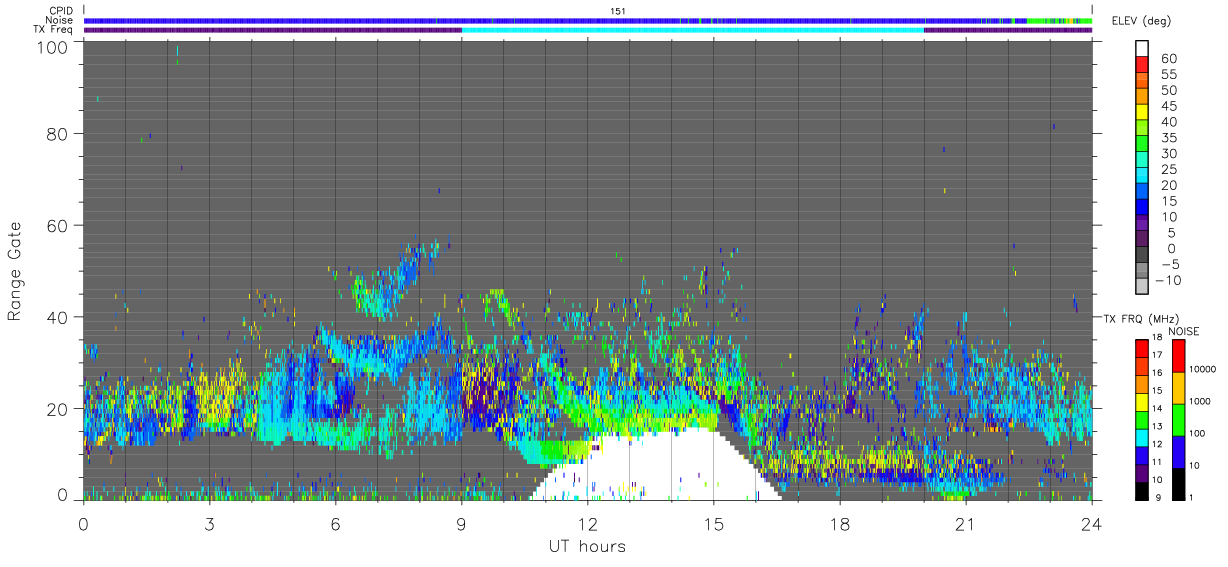This screenshot has height=567, width=1228.
Task: Click the 'UT hours' axis title
Action: (x=587, y=546)
